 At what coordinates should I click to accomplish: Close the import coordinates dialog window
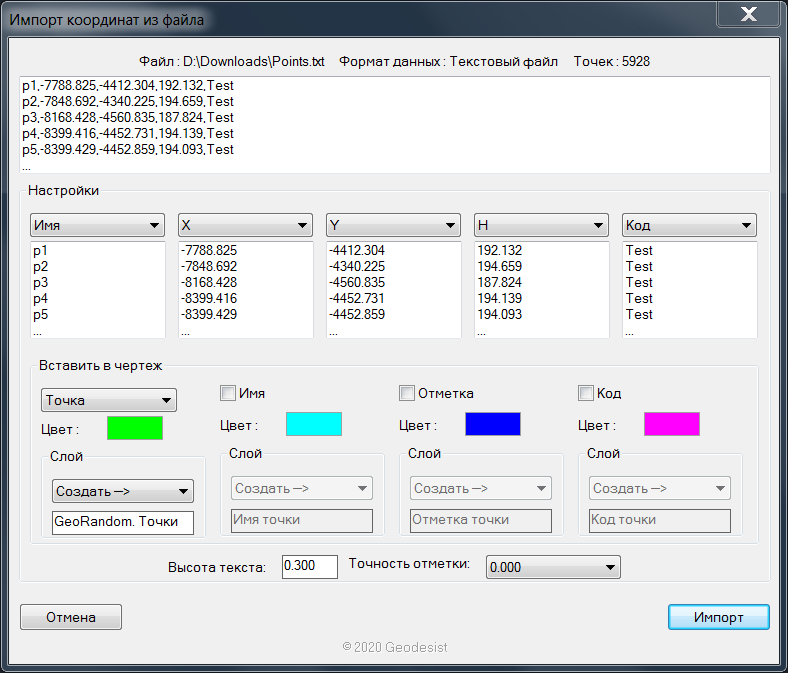point(746,15)
